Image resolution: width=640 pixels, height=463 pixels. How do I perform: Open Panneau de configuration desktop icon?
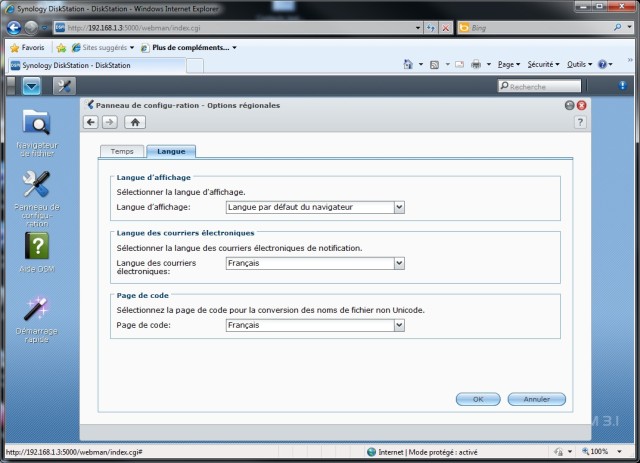(x=37, y=185)
